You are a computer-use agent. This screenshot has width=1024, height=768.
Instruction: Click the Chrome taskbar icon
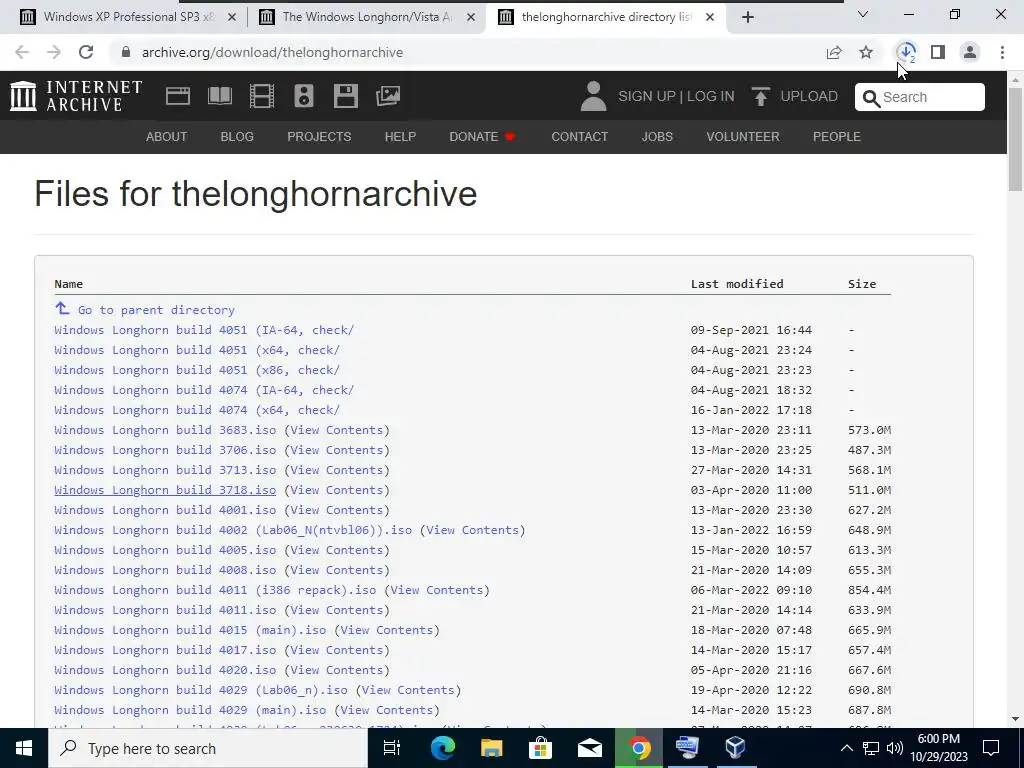click(x=639, y=748)
